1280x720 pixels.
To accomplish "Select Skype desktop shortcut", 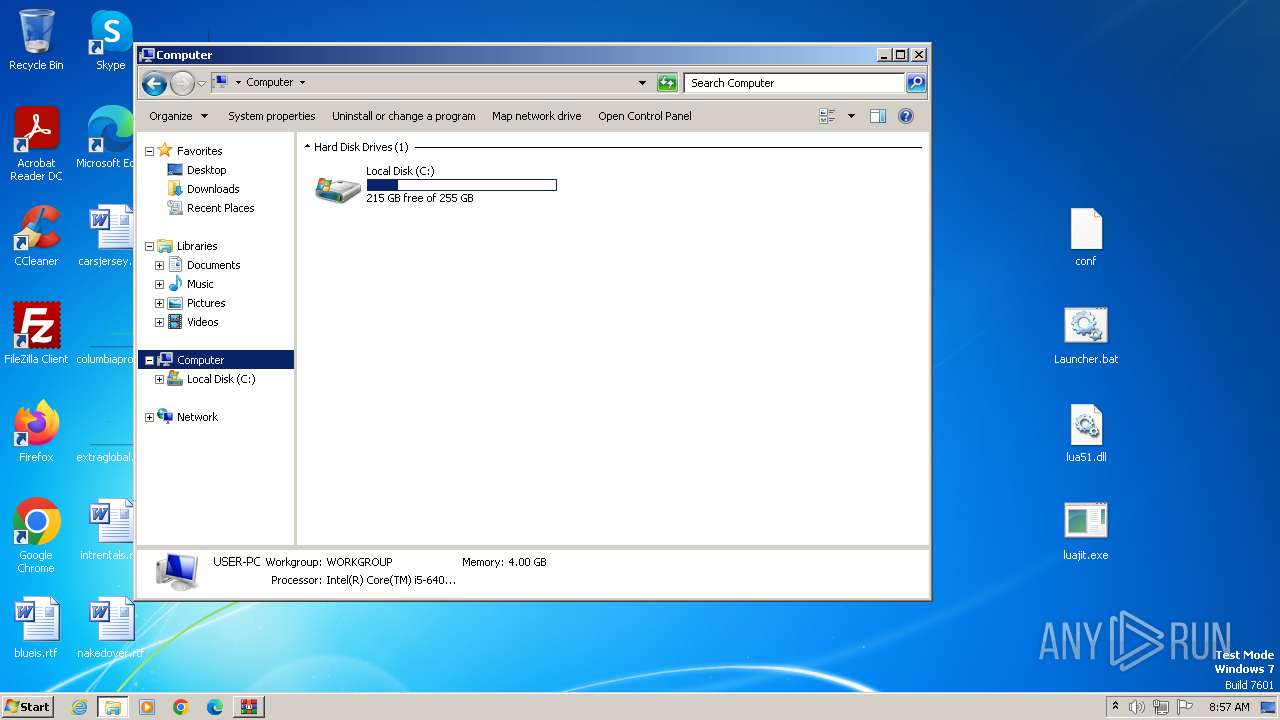I will coord(111,40).
